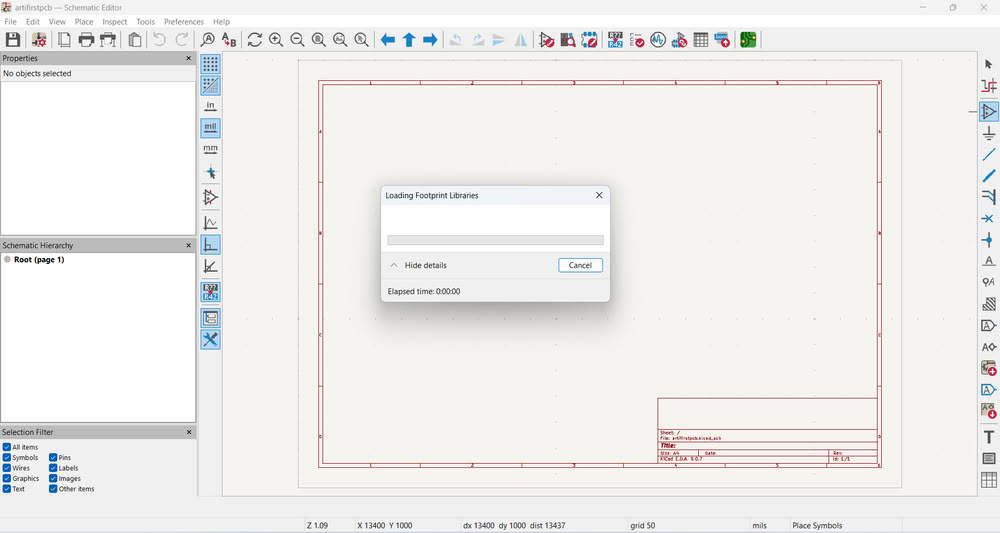Image resolution: width=1000 pixels, height=533 pixels.
Task: Open Schematic Setup from toolbar
Action: coord(39,40)
